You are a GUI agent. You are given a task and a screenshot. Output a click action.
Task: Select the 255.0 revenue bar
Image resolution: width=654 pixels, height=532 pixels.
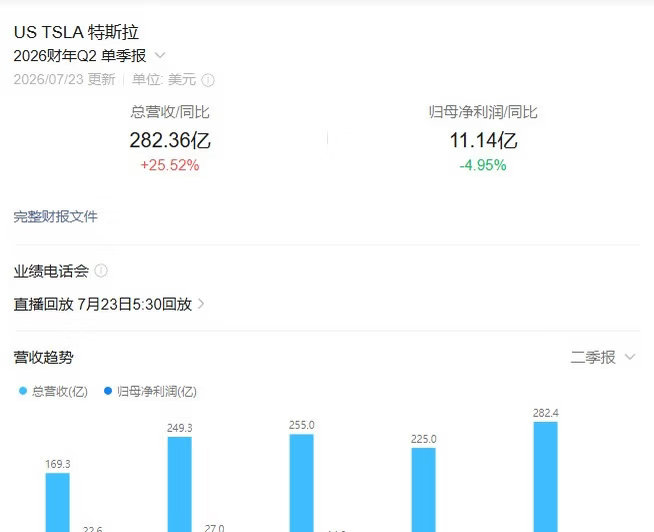pyautogui.click(x=302, y=483)
